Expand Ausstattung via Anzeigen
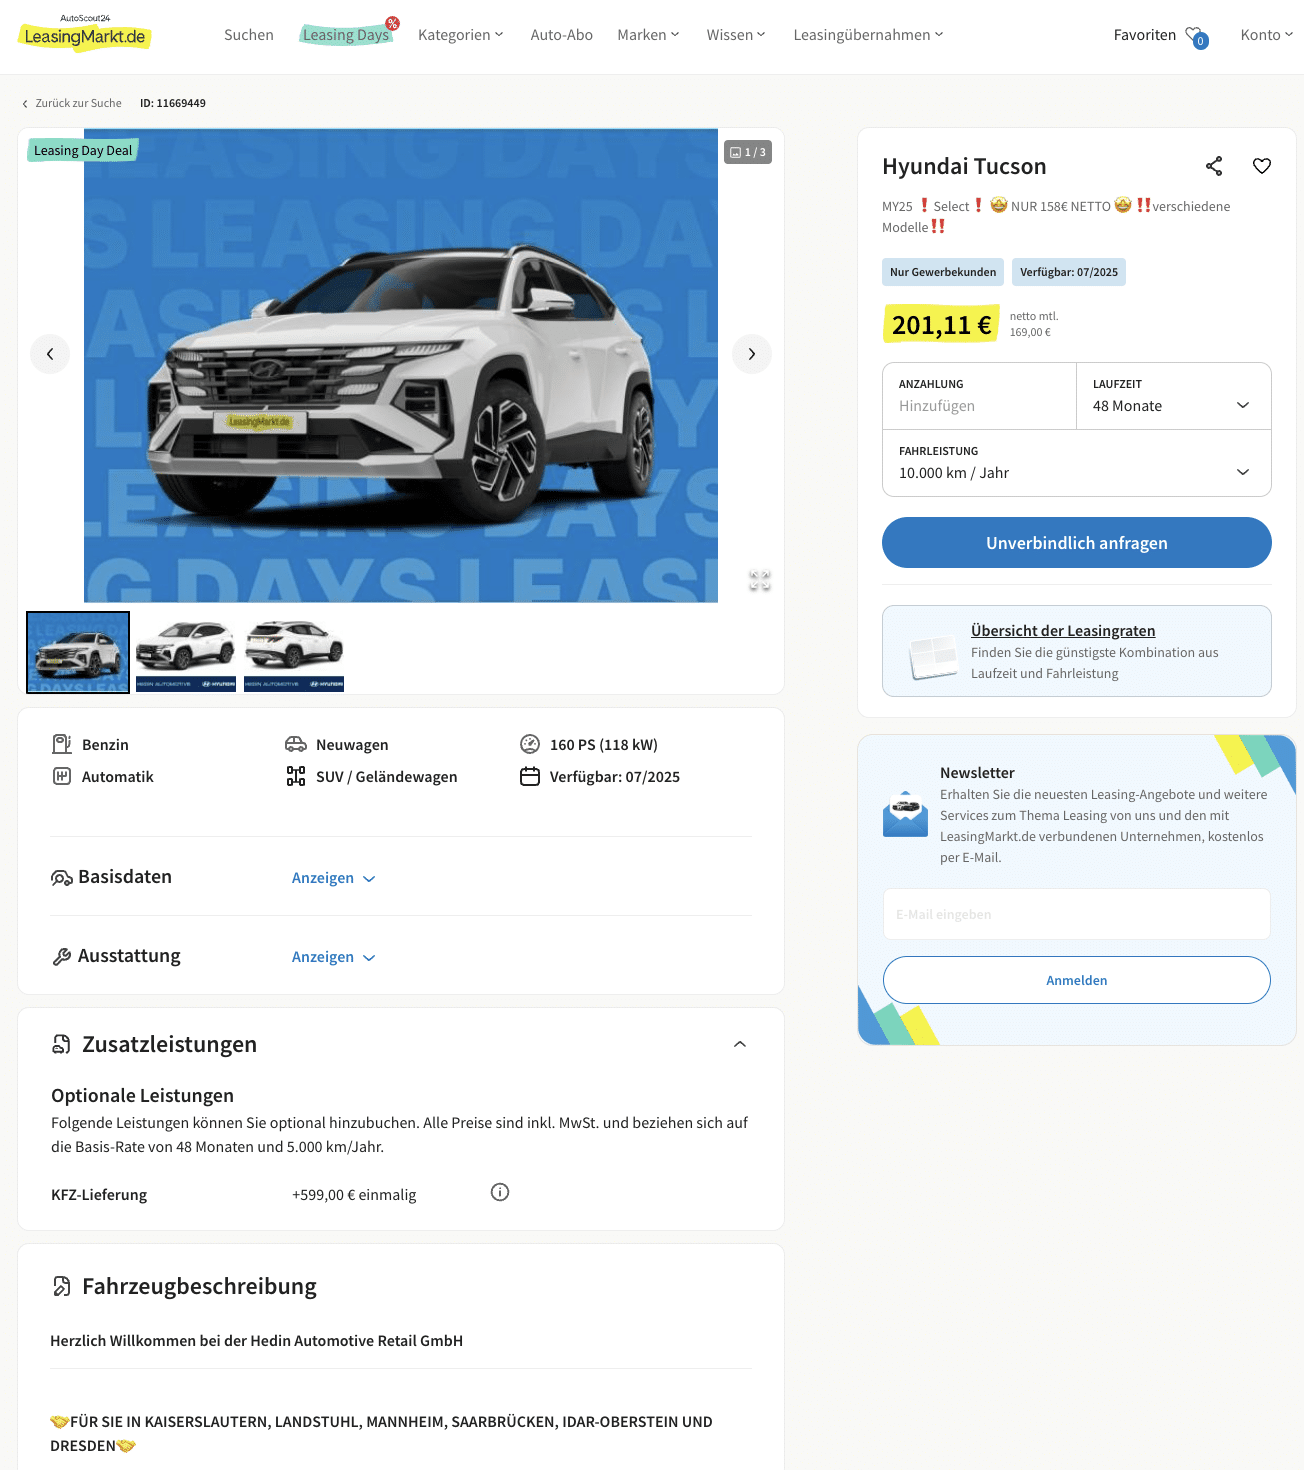1304x1470 pixels. [x=334, y=957]
